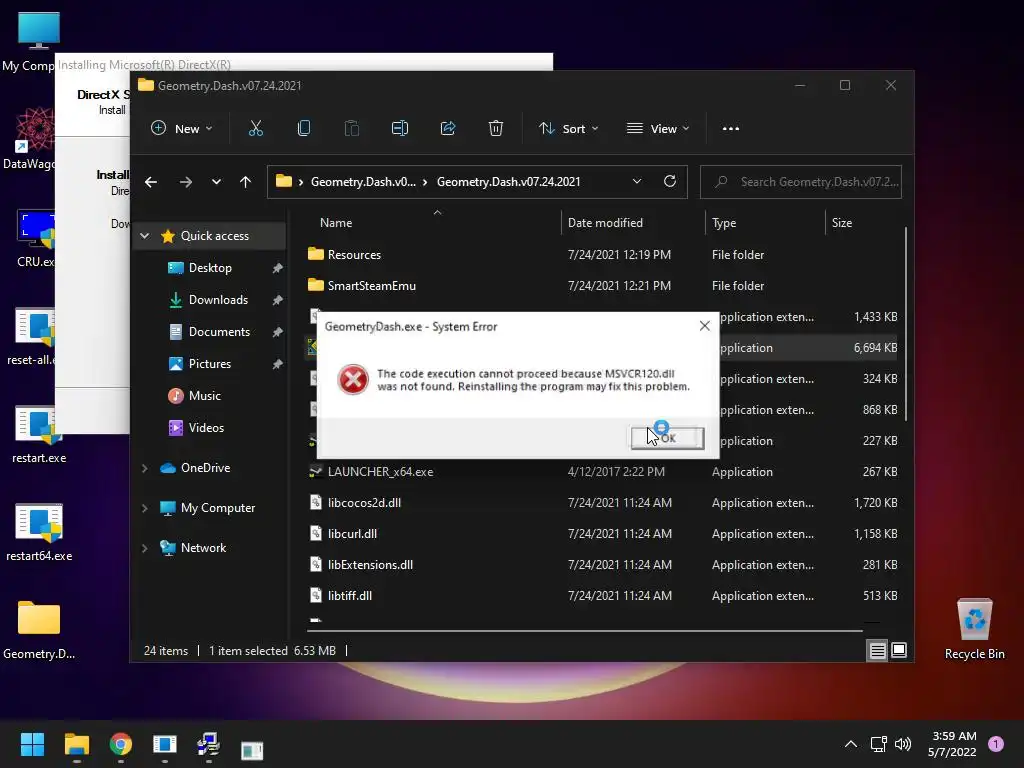Click the Rename icon in toolbar

tap(400, 129)
